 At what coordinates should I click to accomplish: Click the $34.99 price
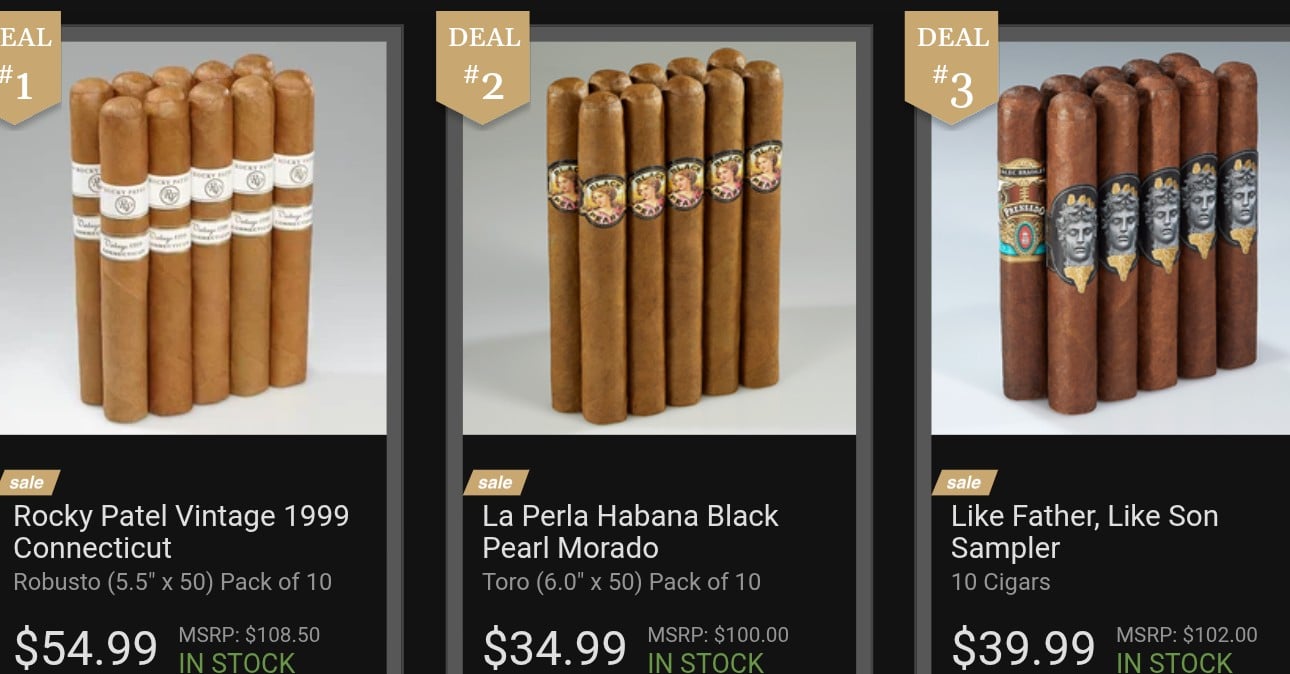tap(555, 648)
